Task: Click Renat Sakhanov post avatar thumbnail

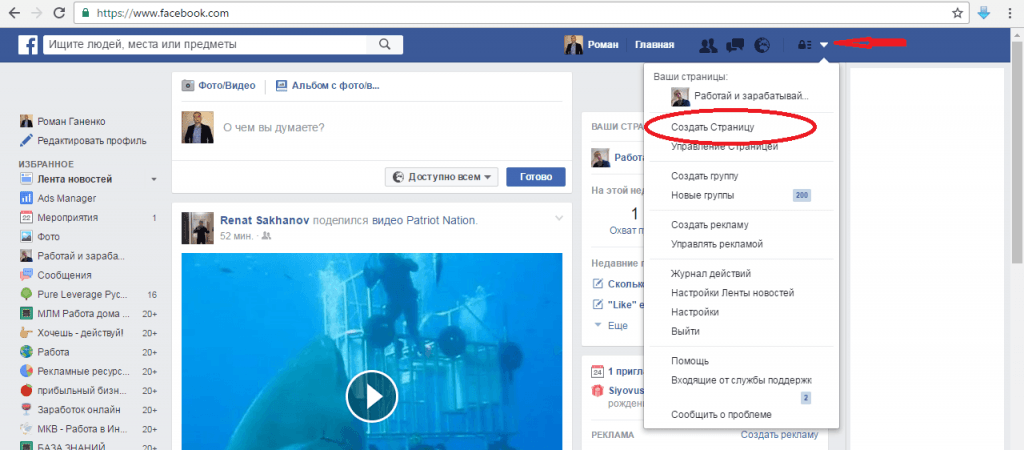Action: (x=197, y=228)
